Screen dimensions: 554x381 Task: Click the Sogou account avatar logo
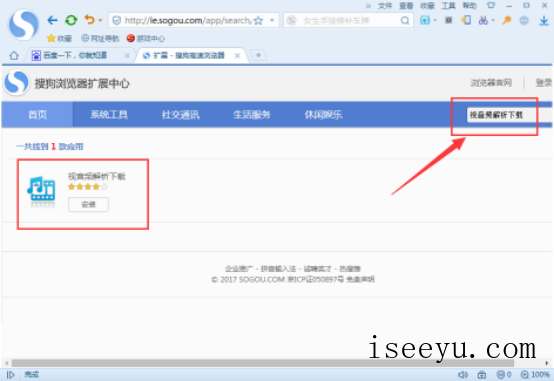23,25
